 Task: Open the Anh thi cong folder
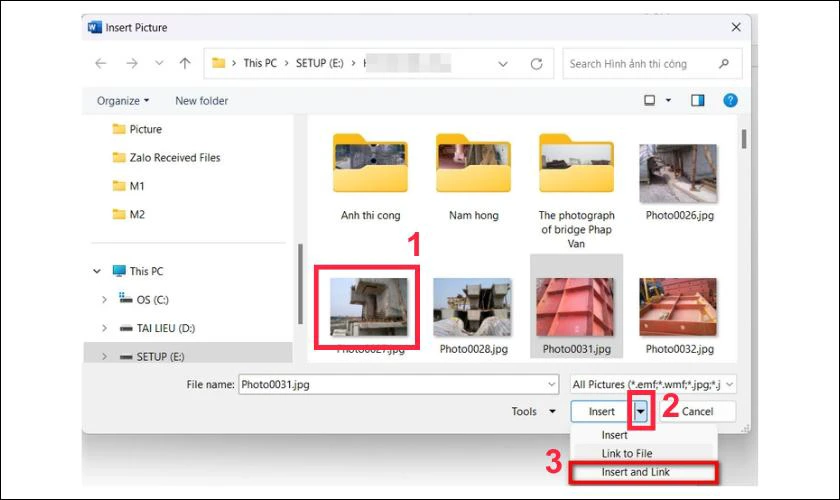370,177
